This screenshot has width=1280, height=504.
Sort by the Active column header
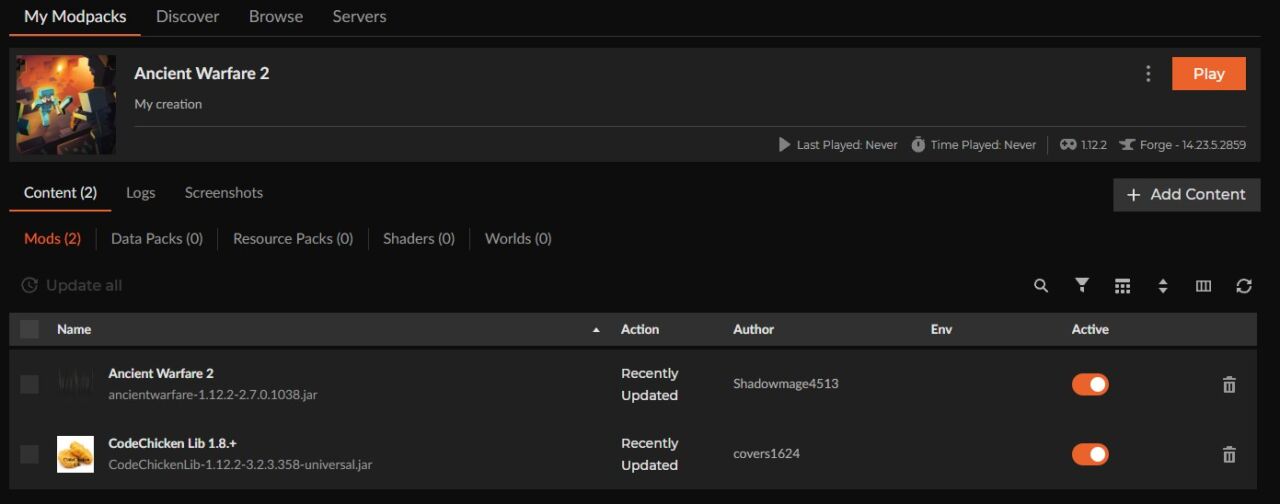click(1090, 329)
